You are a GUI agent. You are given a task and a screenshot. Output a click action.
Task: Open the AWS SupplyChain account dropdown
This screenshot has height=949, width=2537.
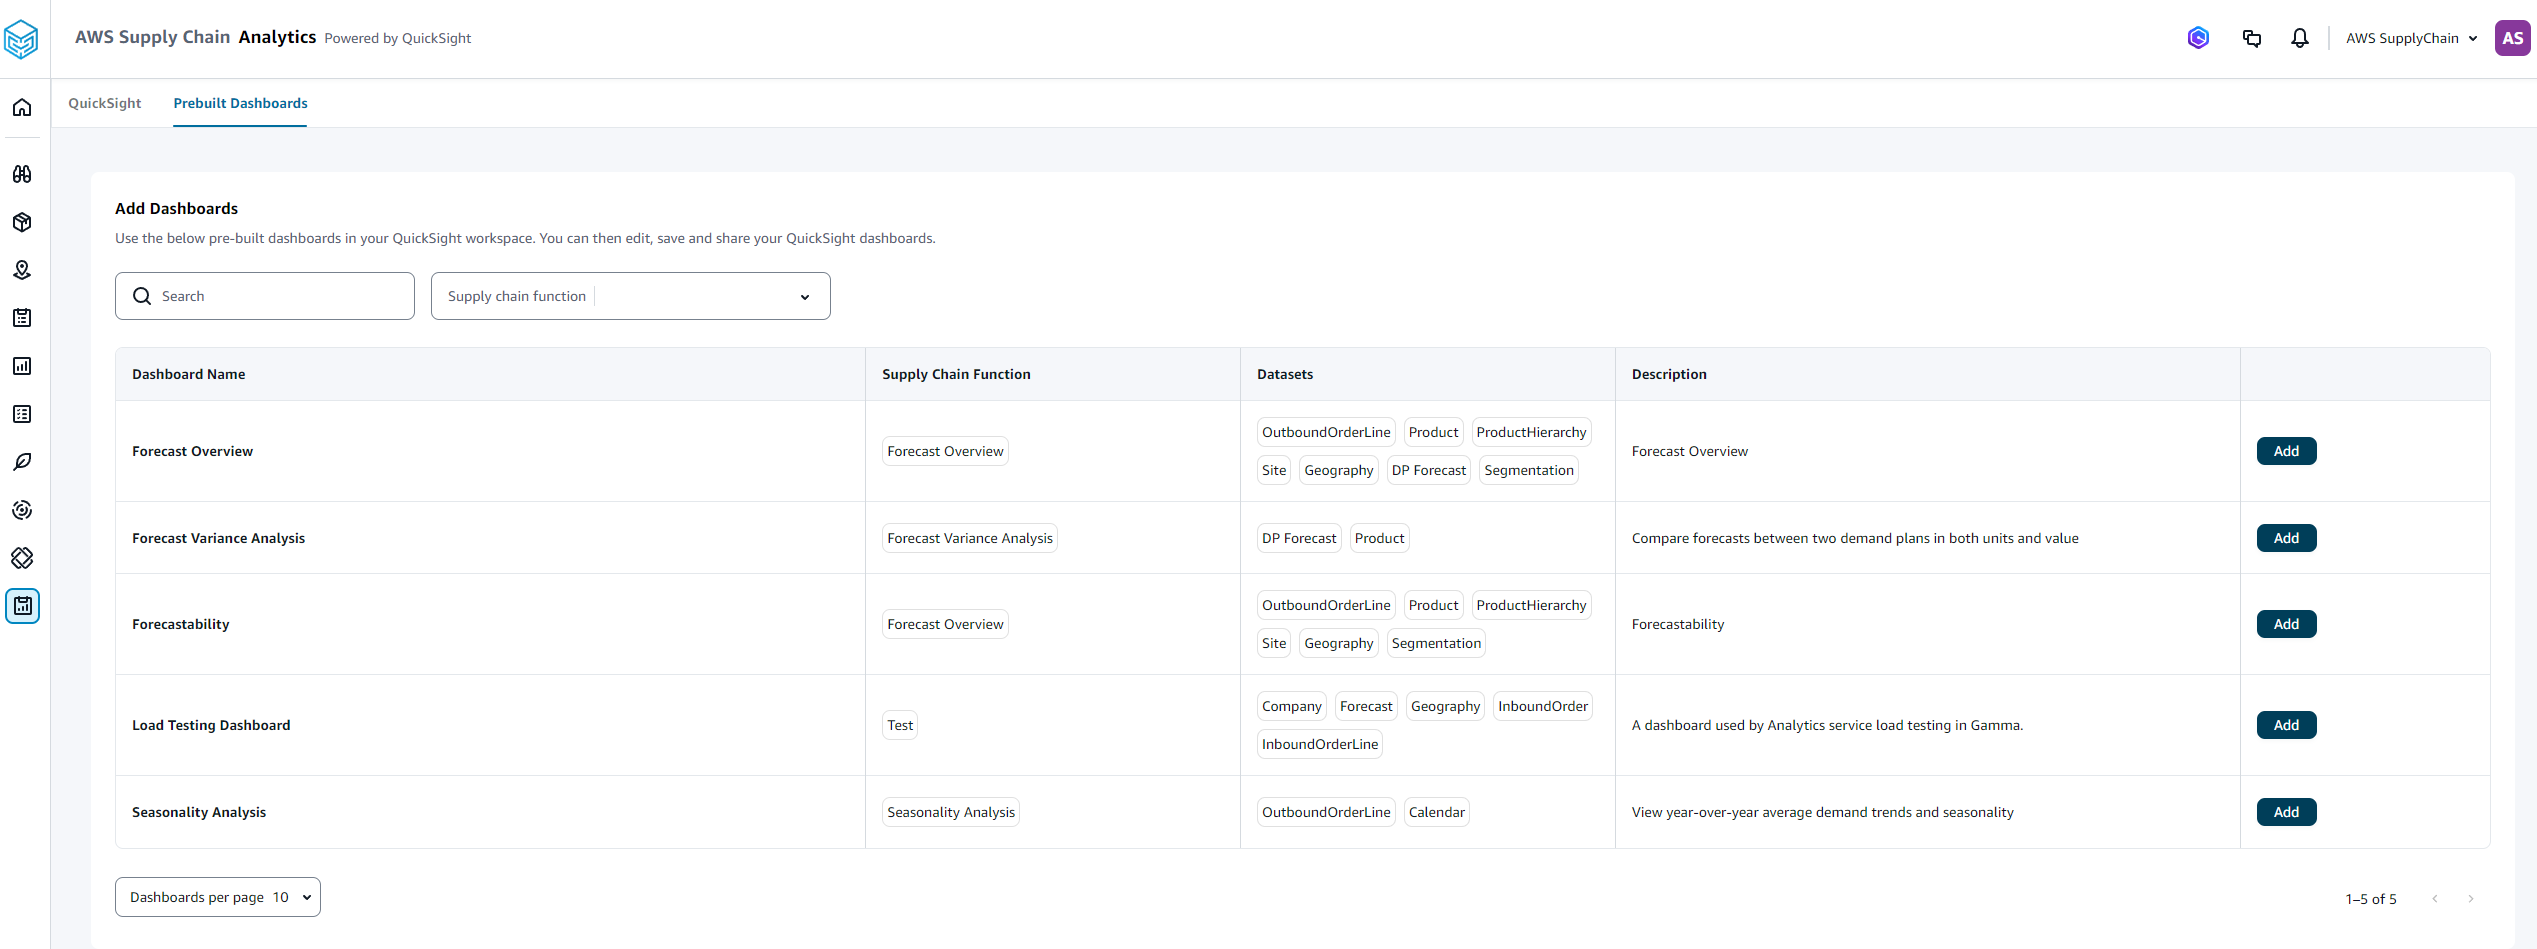tap(2411, 38)
